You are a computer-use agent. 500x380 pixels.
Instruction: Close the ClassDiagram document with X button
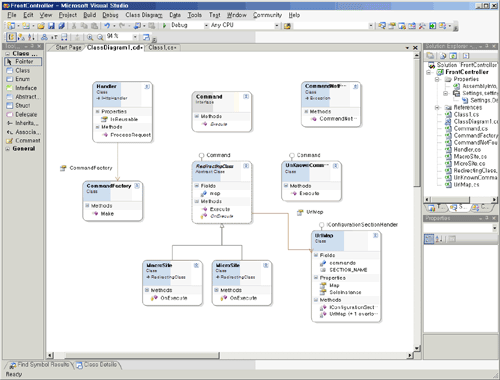click(x=415, y=48)
